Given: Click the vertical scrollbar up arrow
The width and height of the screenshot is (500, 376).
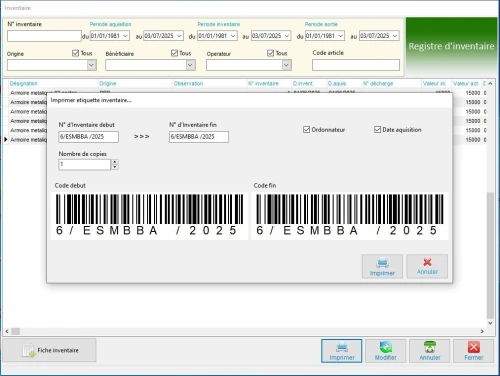Looking at the screenshot, I should (x=490, y=83).
